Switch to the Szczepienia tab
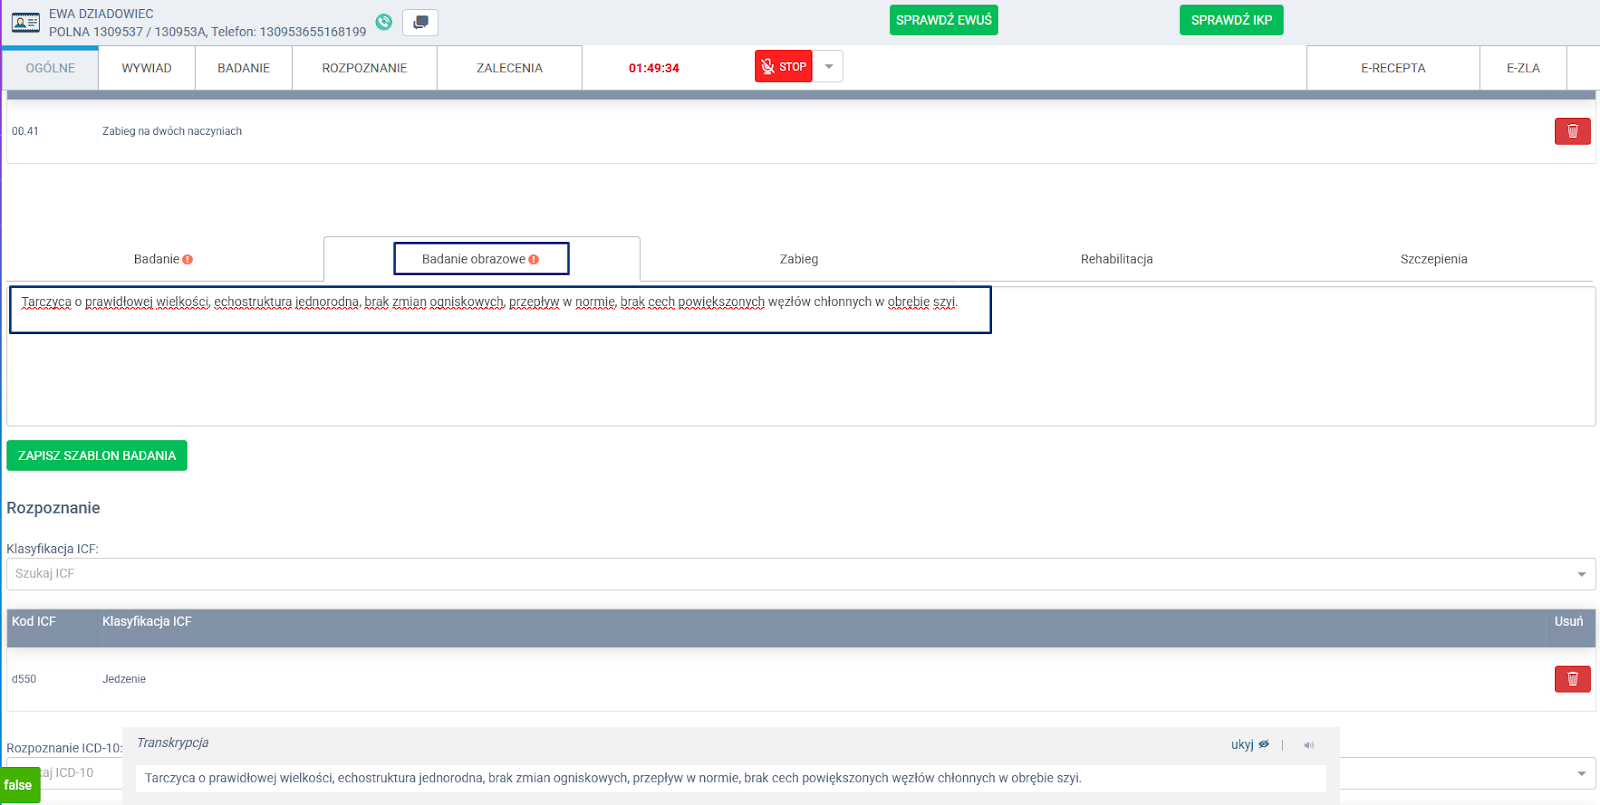 pyautogui.click(x=1433, y=259)
